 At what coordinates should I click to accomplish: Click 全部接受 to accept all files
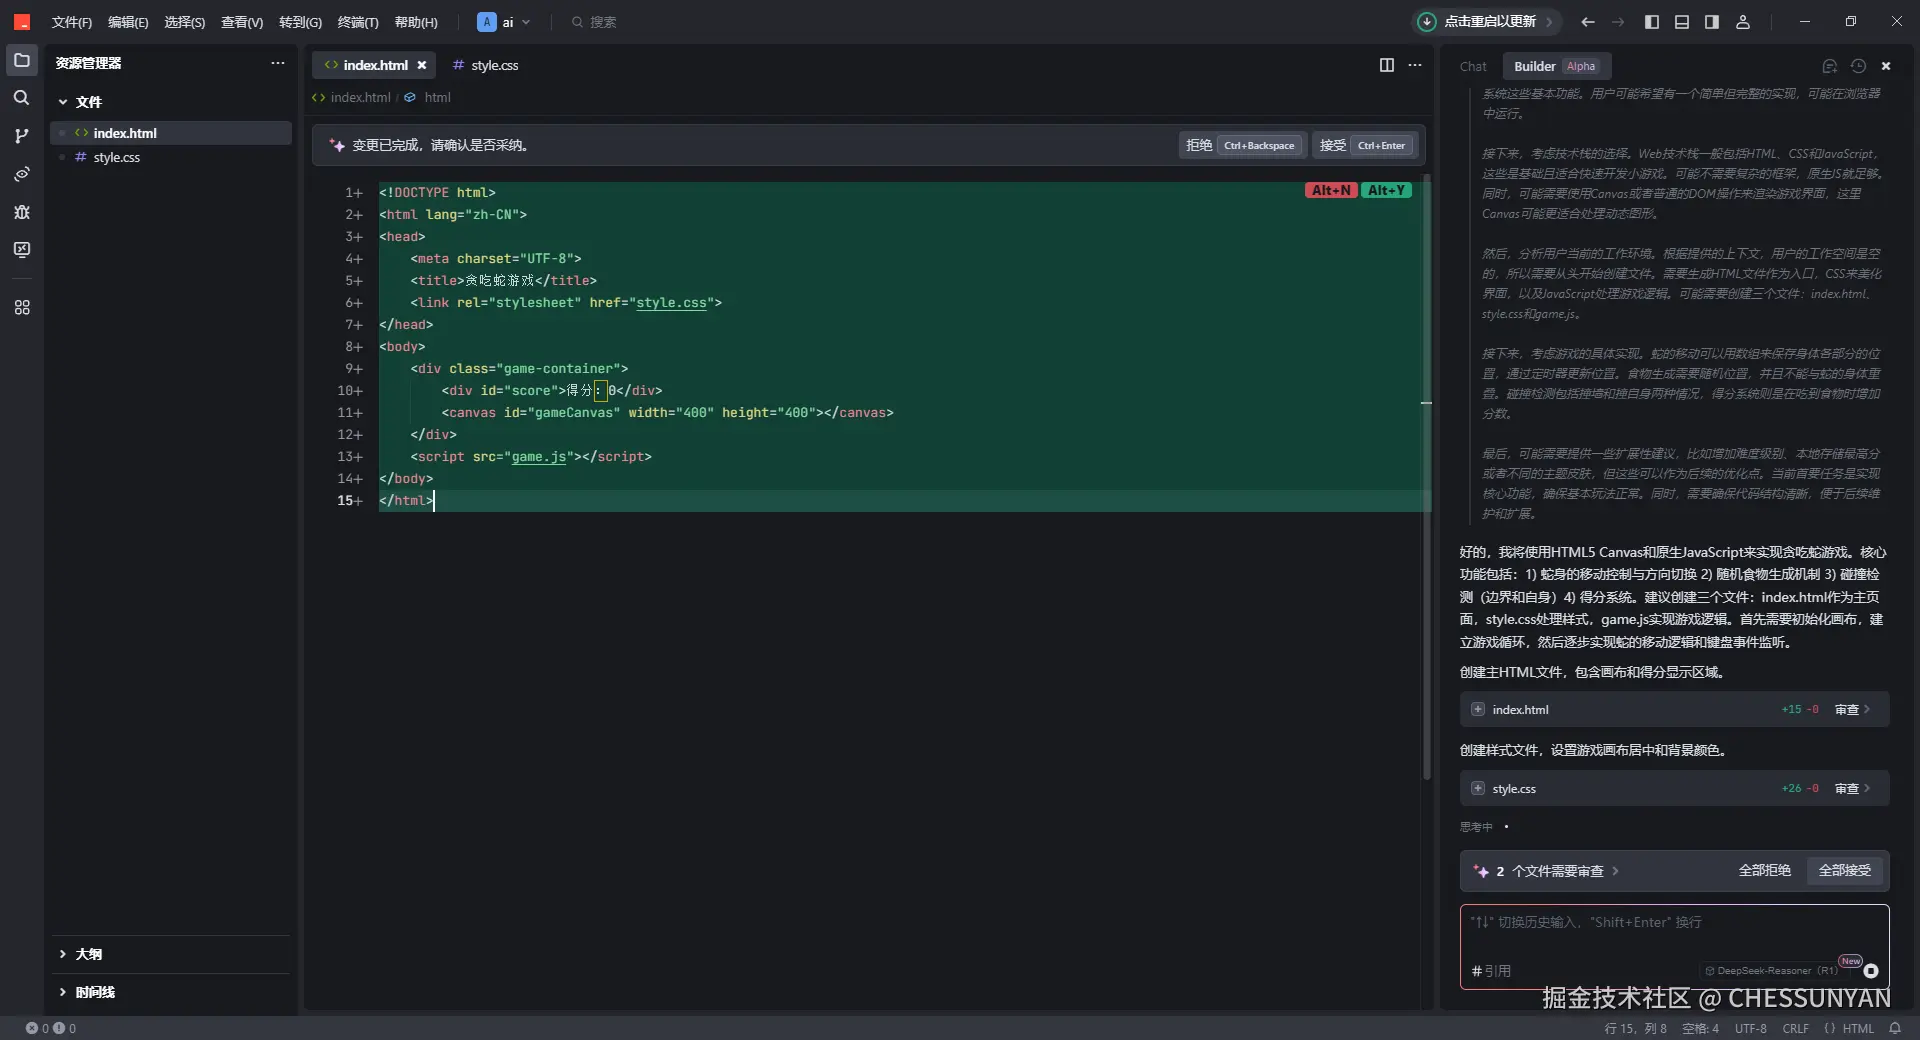[1844, 870]
